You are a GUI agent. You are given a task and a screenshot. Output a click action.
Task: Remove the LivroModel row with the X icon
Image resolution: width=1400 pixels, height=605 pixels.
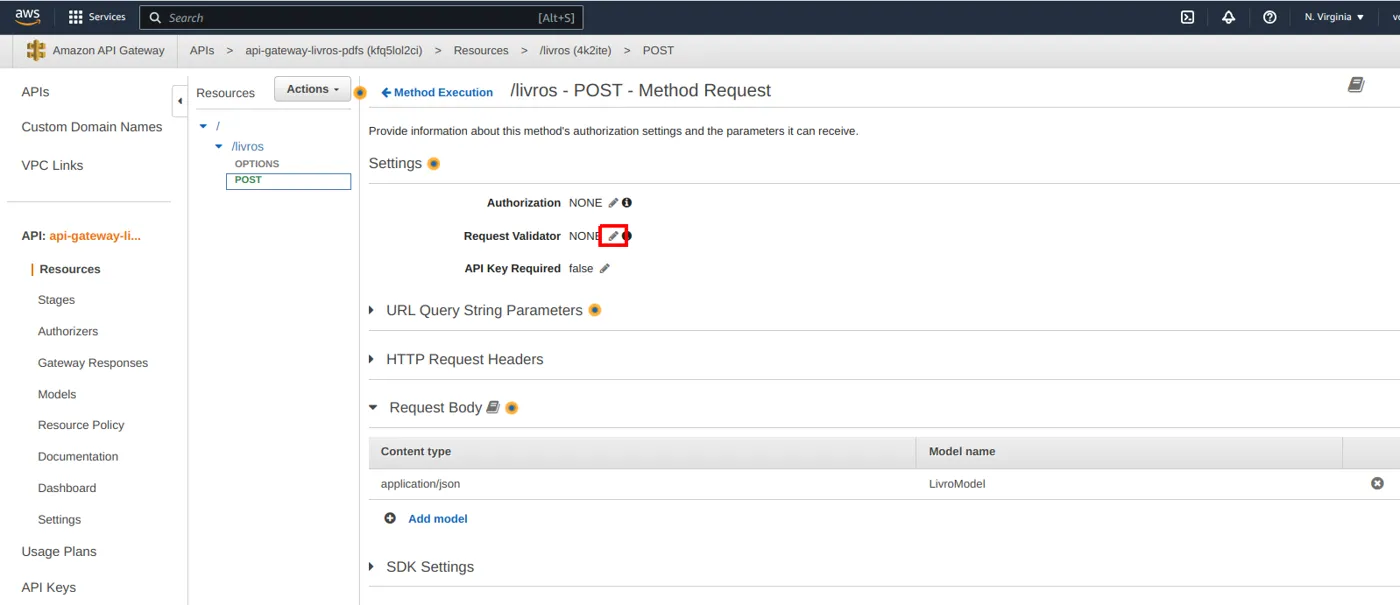[x=1377, y=483]
